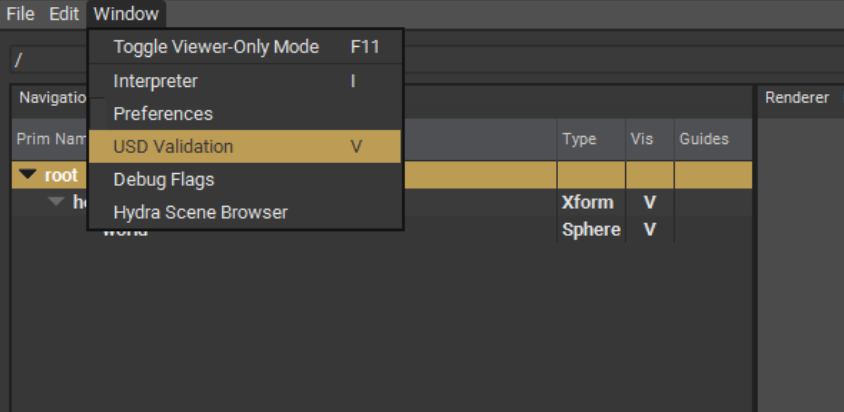The width and height of the screenshot is (844, 412).
Task: Open the File menu
Action: (20, 15)
